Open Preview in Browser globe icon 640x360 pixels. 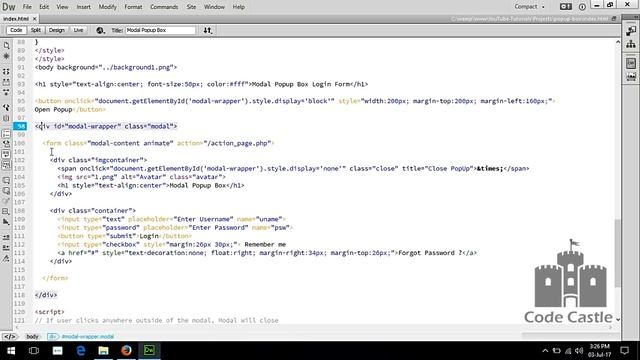(100, 30)
